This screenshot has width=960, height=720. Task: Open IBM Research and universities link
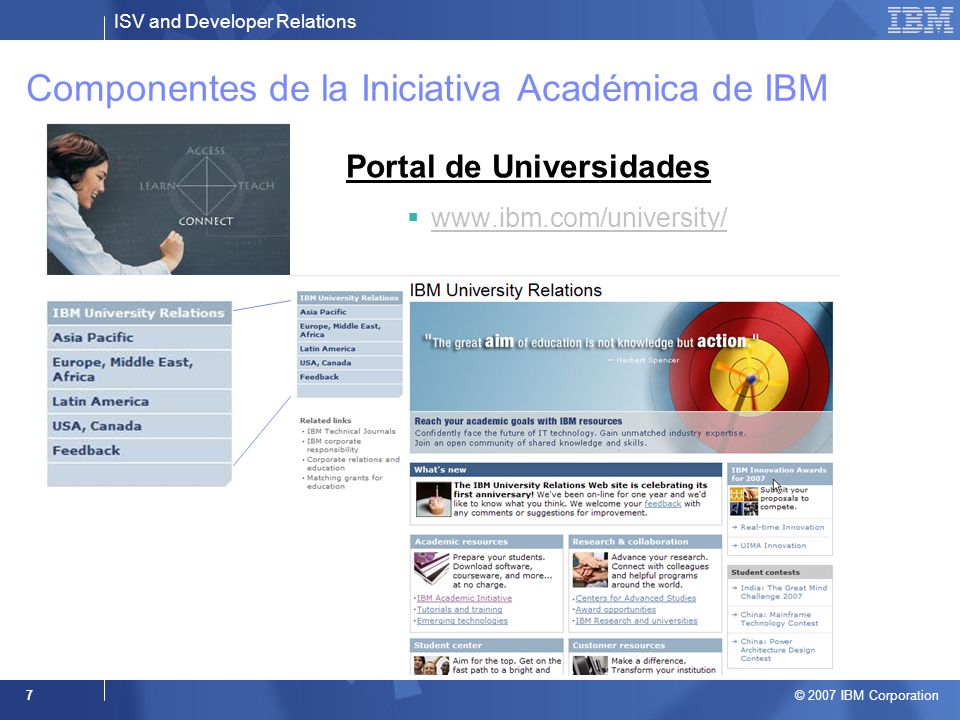pos(636,620)
